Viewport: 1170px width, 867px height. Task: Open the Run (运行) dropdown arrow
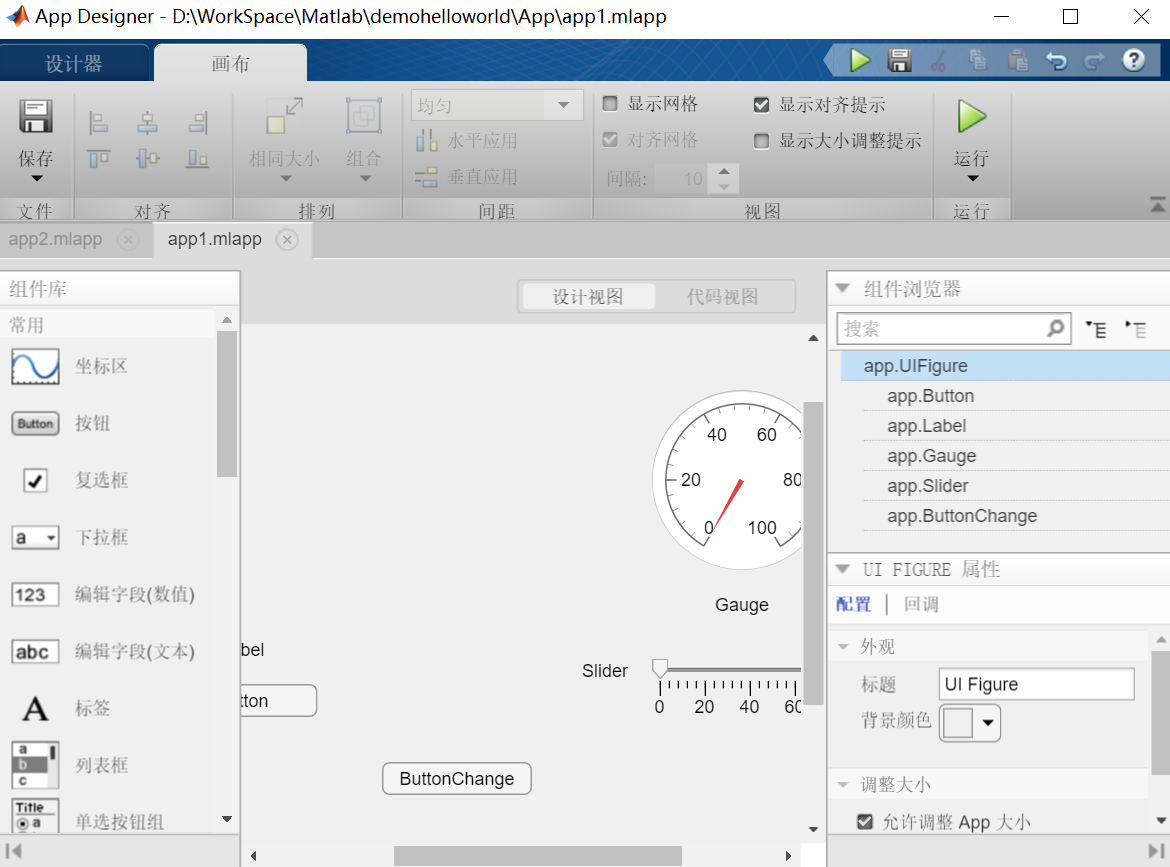click(972, 179)
